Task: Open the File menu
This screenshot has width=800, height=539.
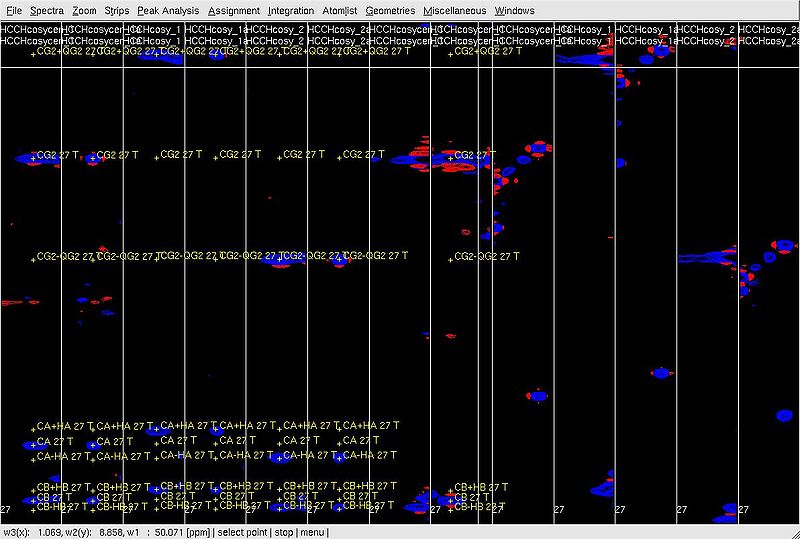Action: [14, 10]
